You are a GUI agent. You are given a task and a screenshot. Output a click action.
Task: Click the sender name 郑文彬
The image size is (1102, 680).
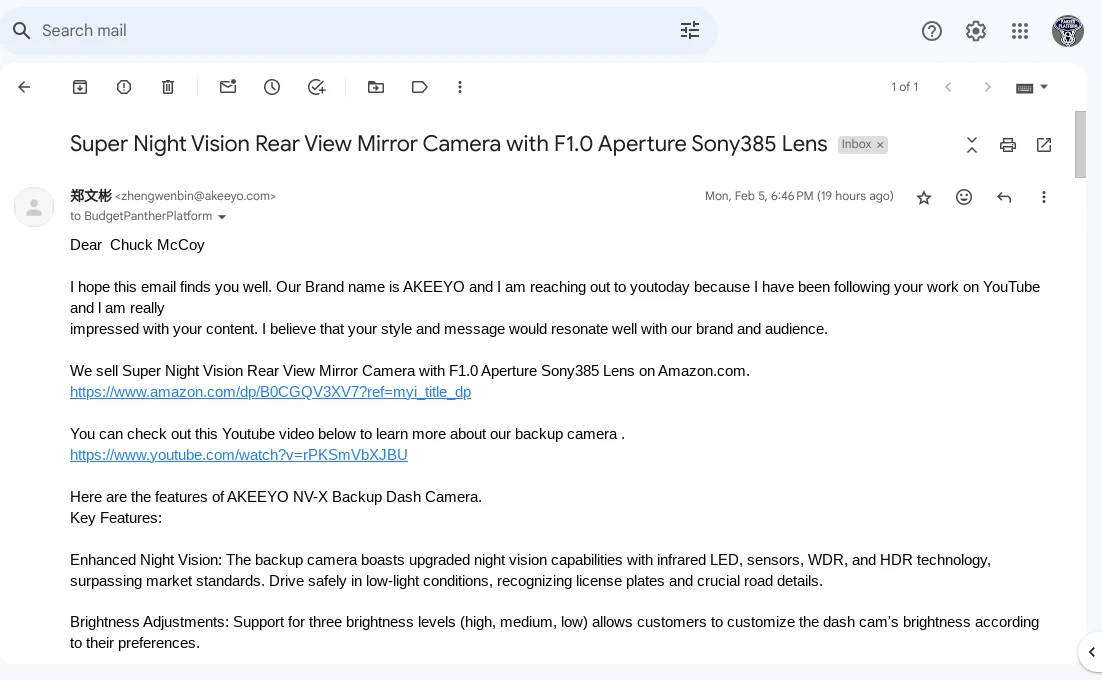pos(91,196)
